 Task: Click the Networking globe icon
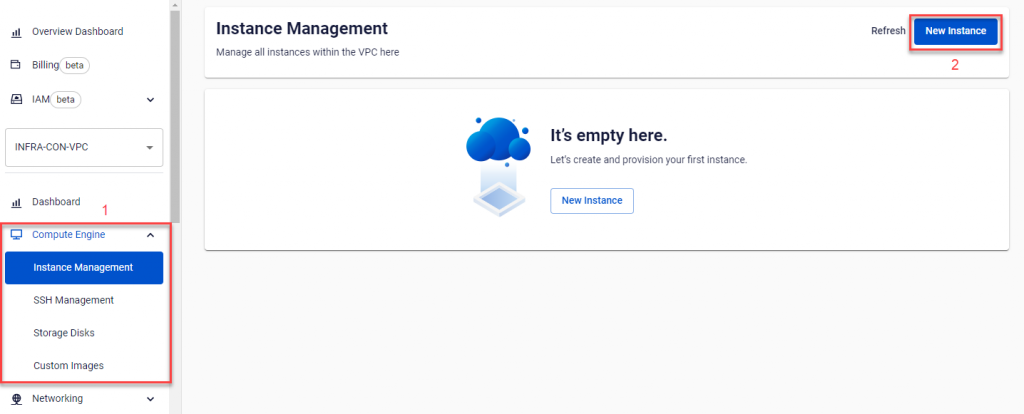[16, 399]
